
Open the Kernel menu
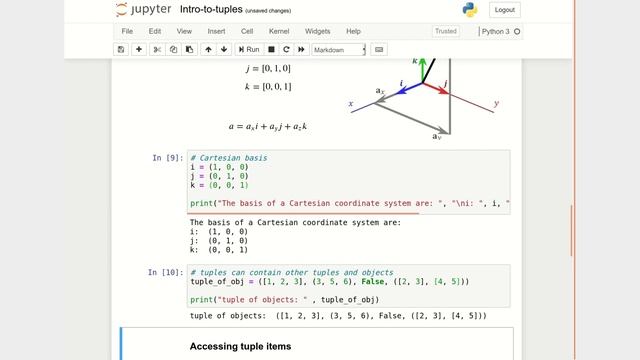coord(279,31)
